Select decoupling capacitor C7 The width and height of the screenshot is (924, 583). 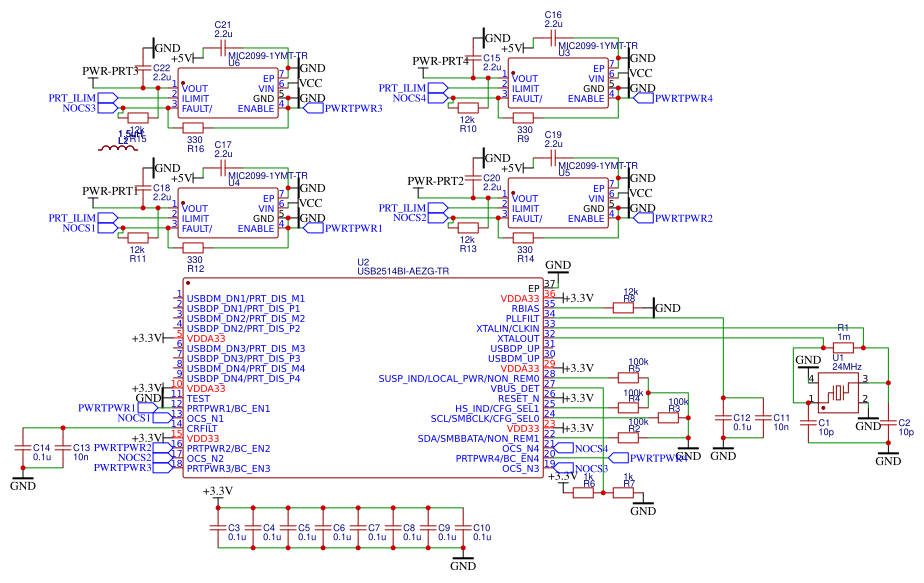(x=358, y=528)
